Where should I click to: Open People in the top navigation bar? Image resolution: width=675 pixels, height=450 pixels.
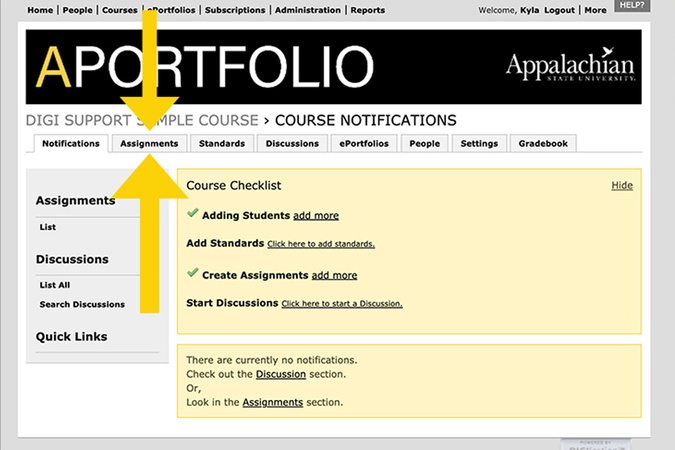77,10
